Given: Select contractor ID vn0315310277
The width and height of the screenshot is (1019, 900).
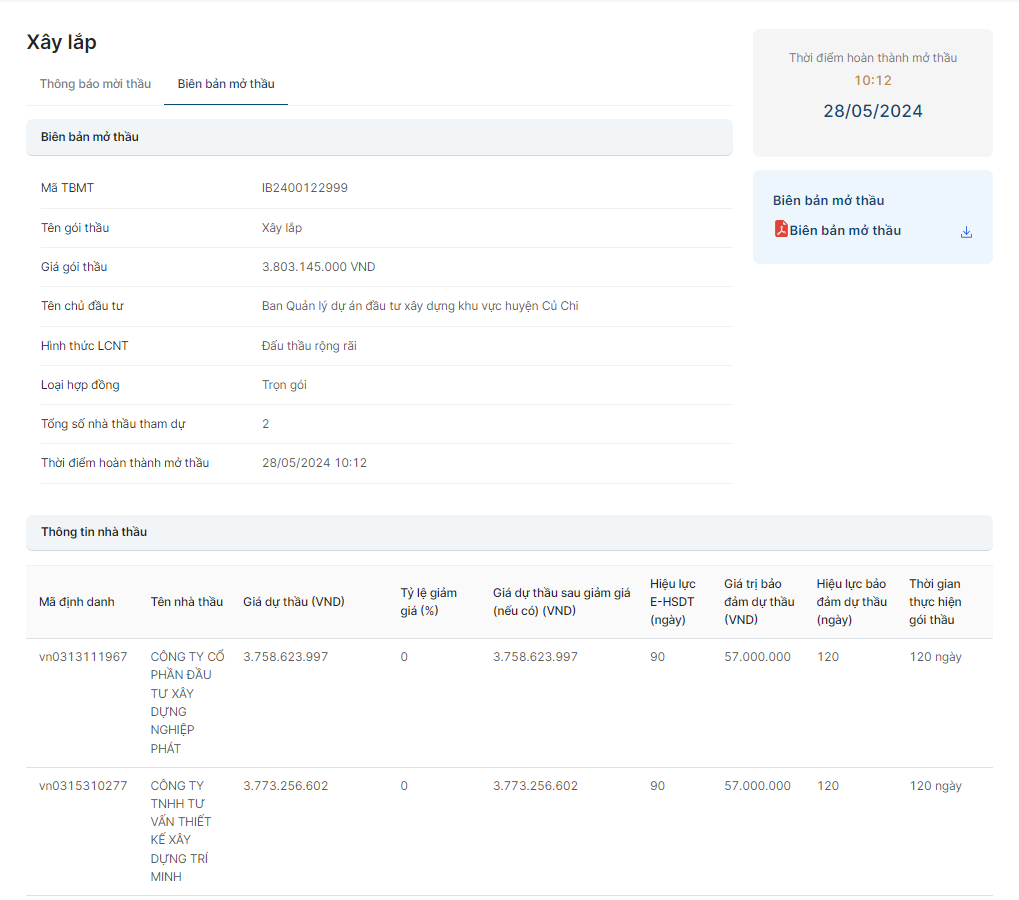Looking at the screenshot, I should tap(83, 786).
